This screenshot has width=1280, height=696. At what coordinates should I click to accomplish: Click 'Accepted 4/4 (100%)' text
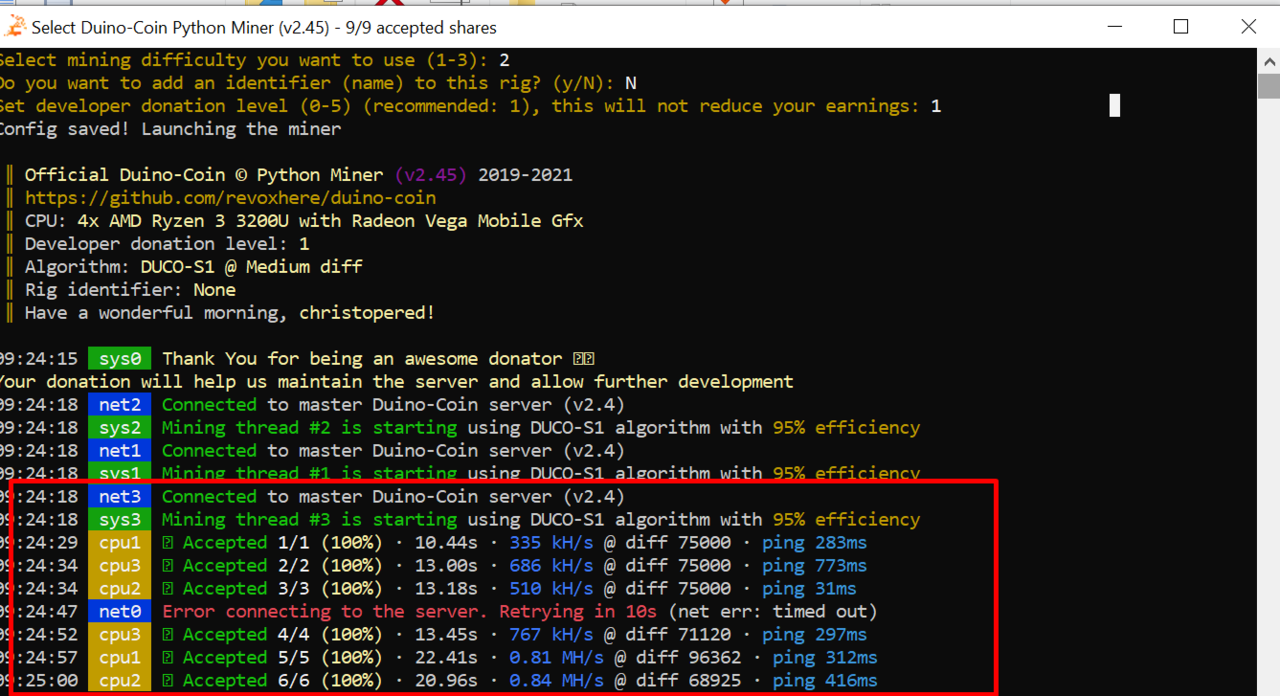[x=283, y=635]
